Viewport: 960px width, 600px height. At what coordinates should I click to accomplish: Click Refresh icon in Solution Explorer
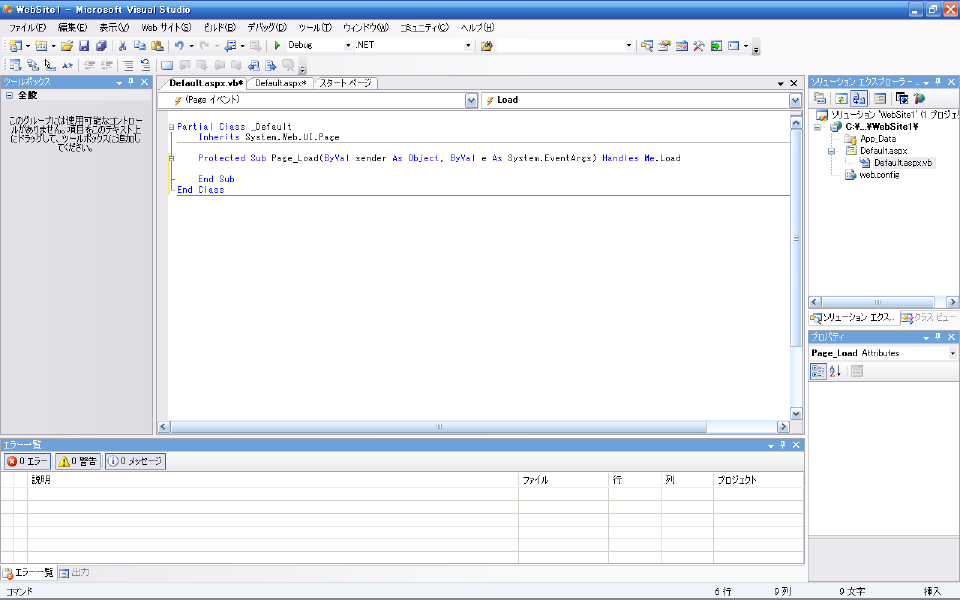point(842,99)
